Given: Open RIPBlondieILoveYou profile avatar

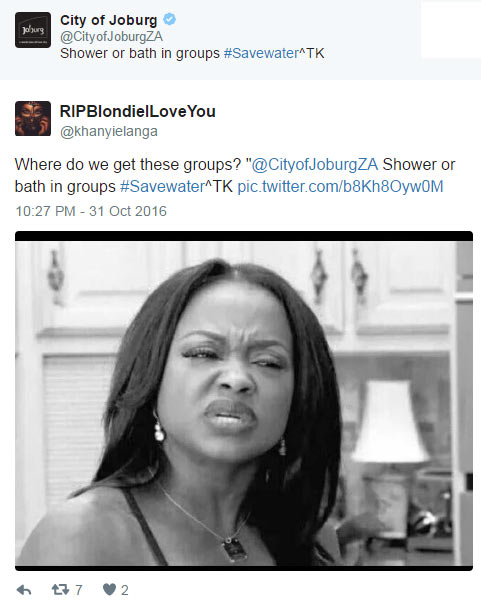Looking at the screenshot, I should tap(33, 118).
